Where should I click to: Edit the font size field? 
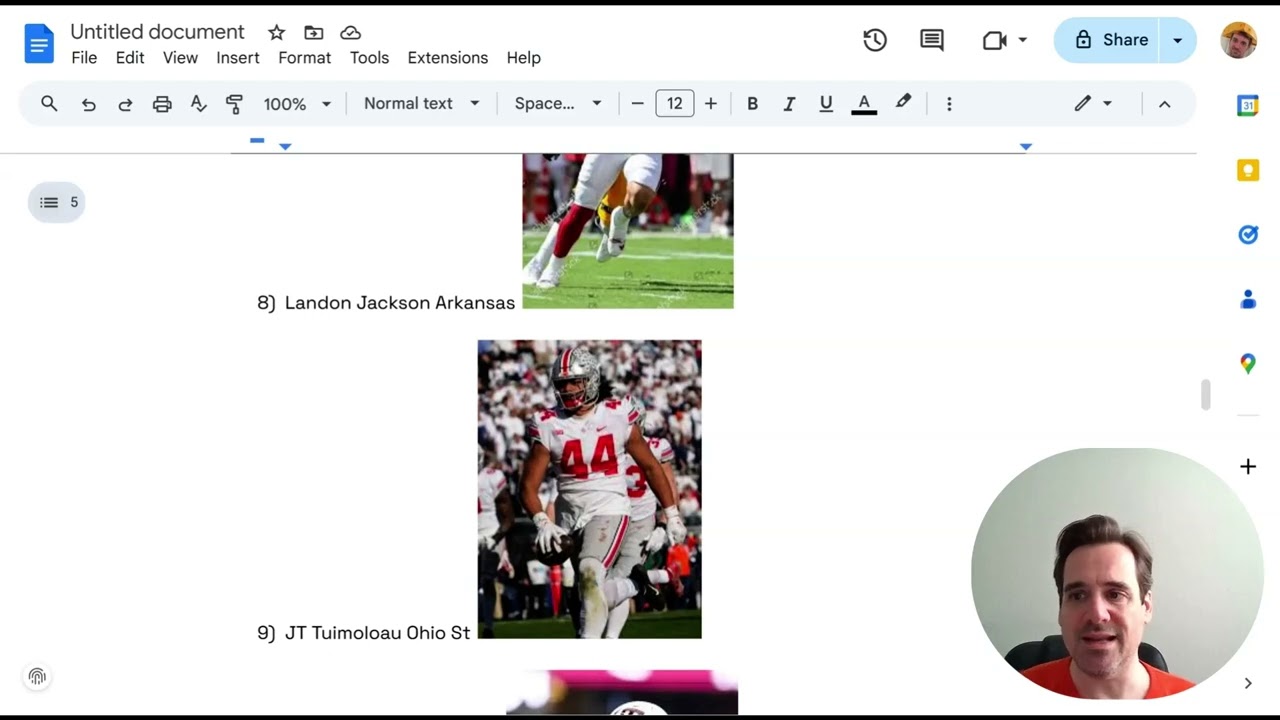pyautogui.click(x=675, y=104)
